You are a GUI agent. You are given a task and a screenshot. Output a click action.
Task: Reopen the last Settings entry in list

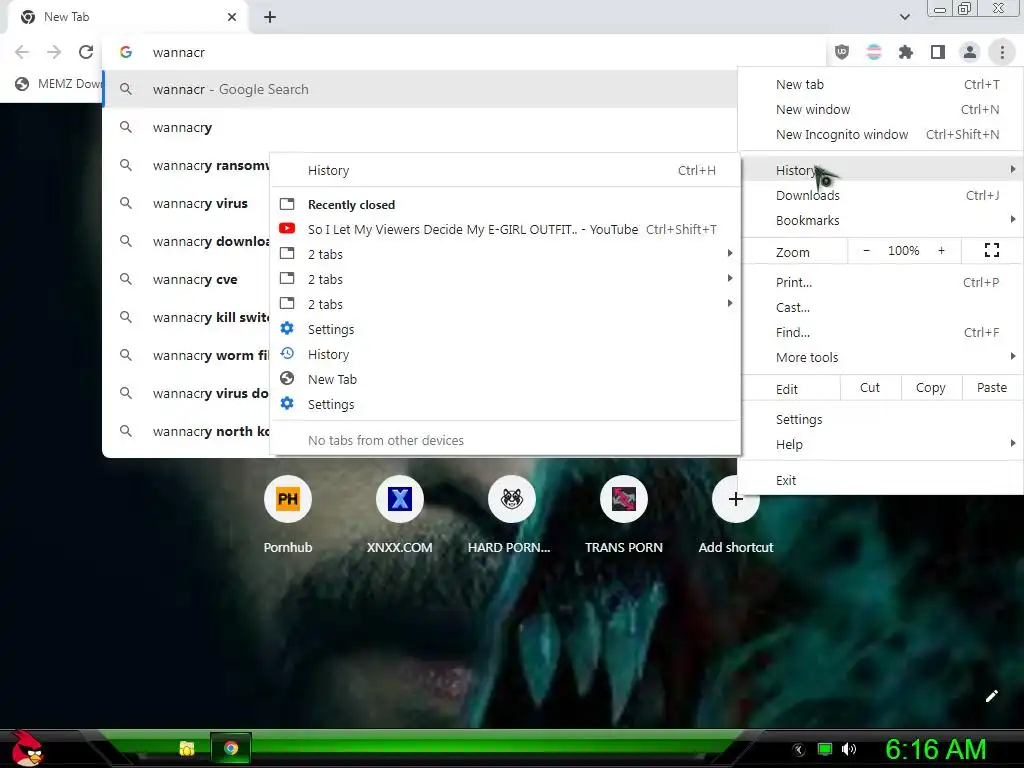(x=505, y=404)
